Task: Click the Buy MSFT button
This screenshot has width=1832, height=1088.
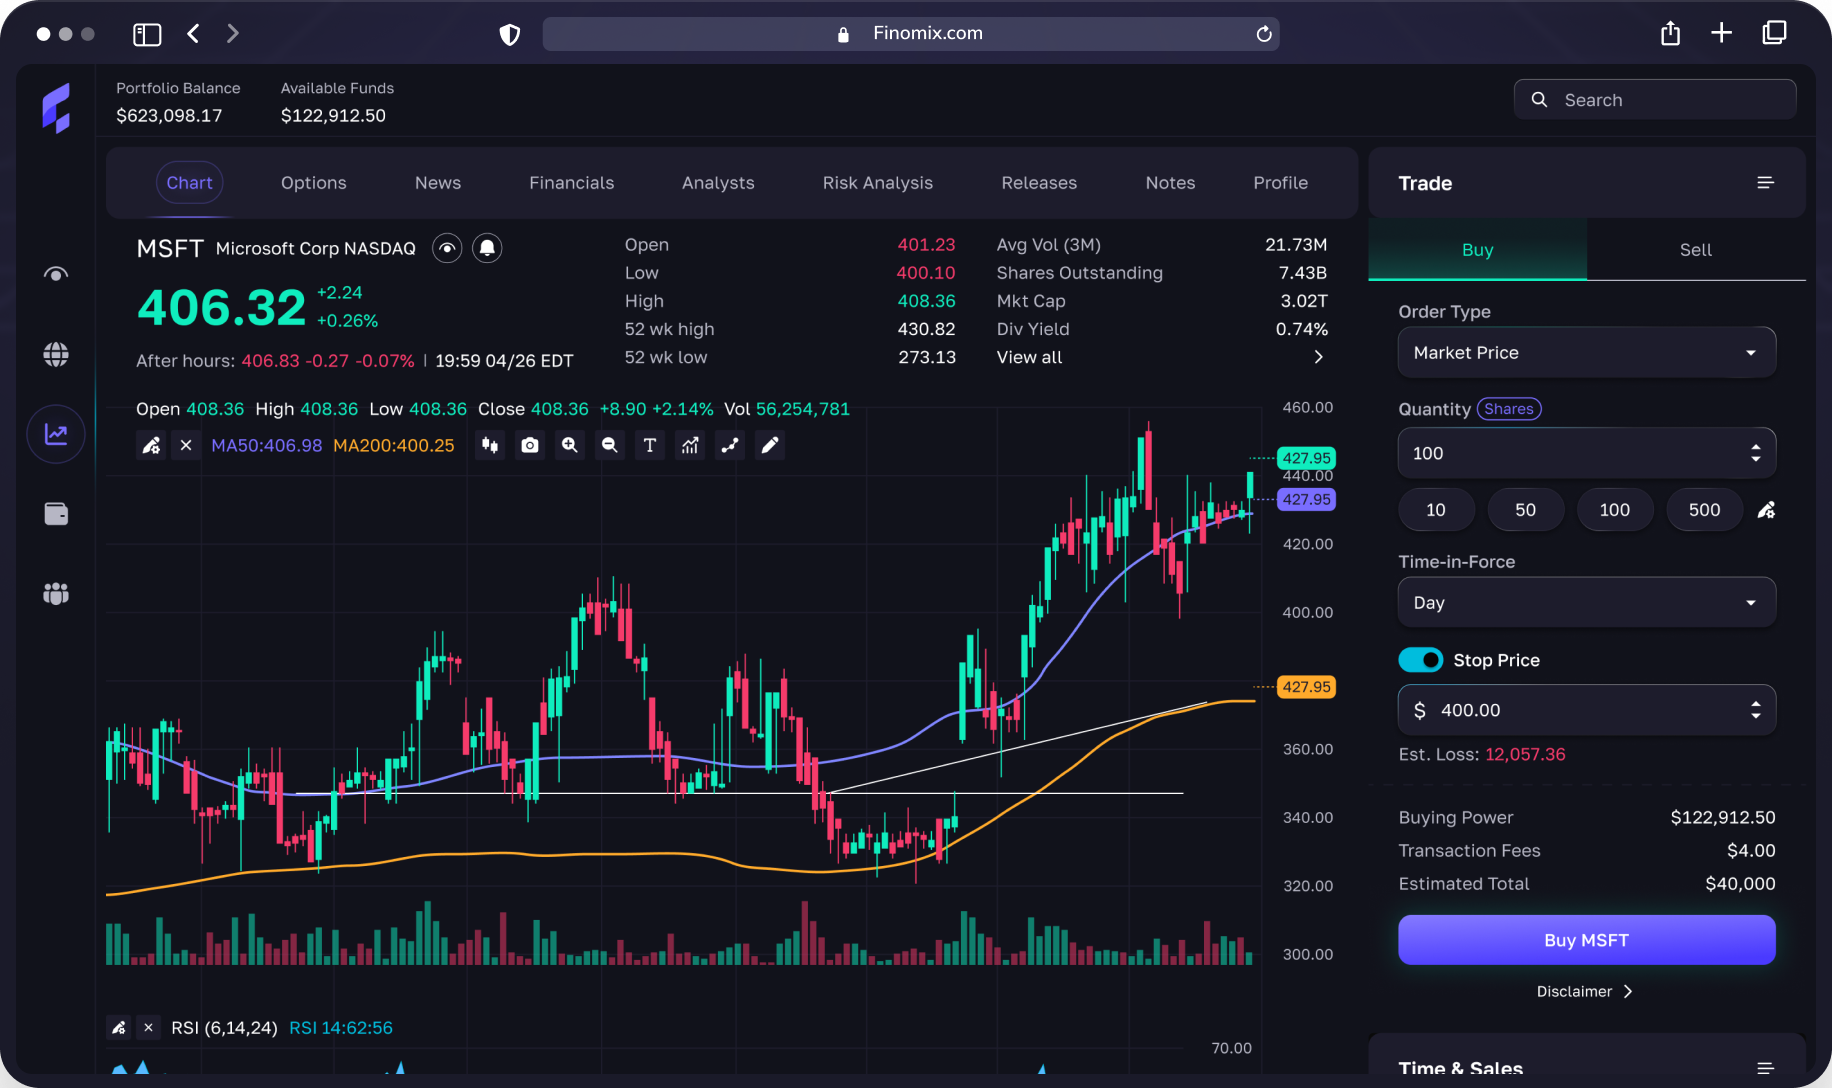Action: pos(1585,940)
